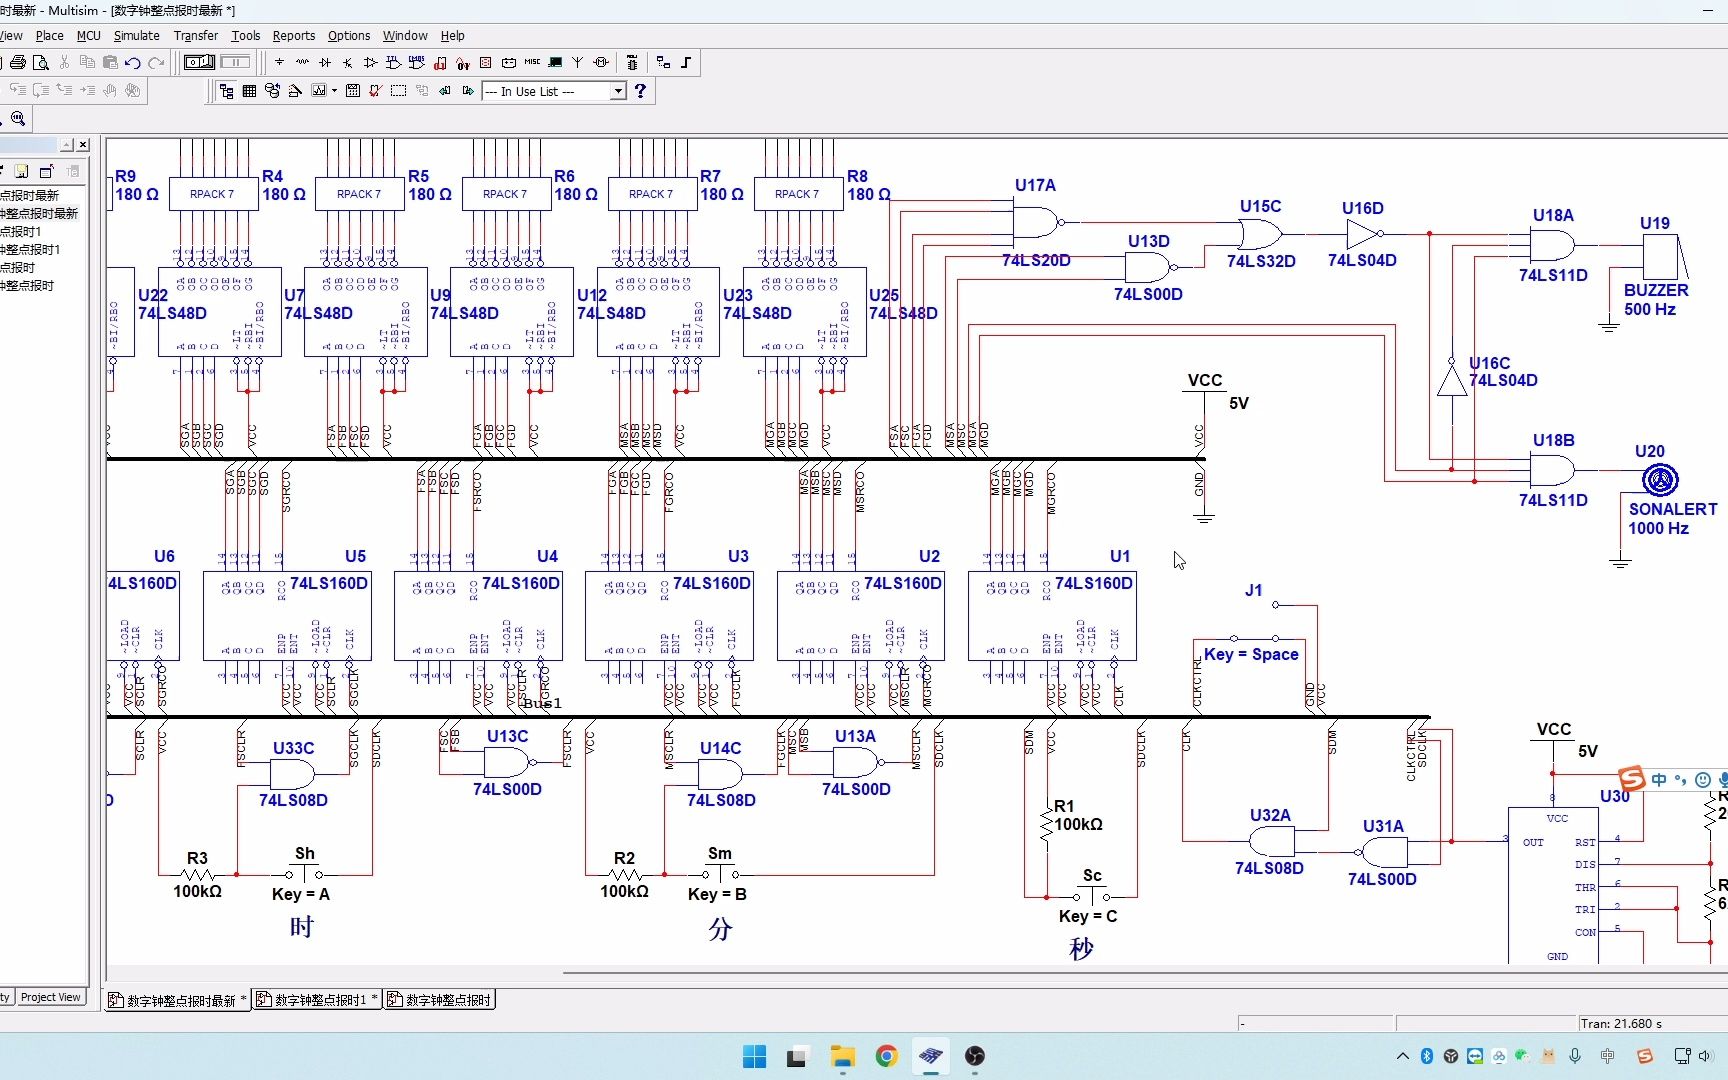The image size is (1728, 1080).
Task: Place a Mixed component
Action: (463, 62)
